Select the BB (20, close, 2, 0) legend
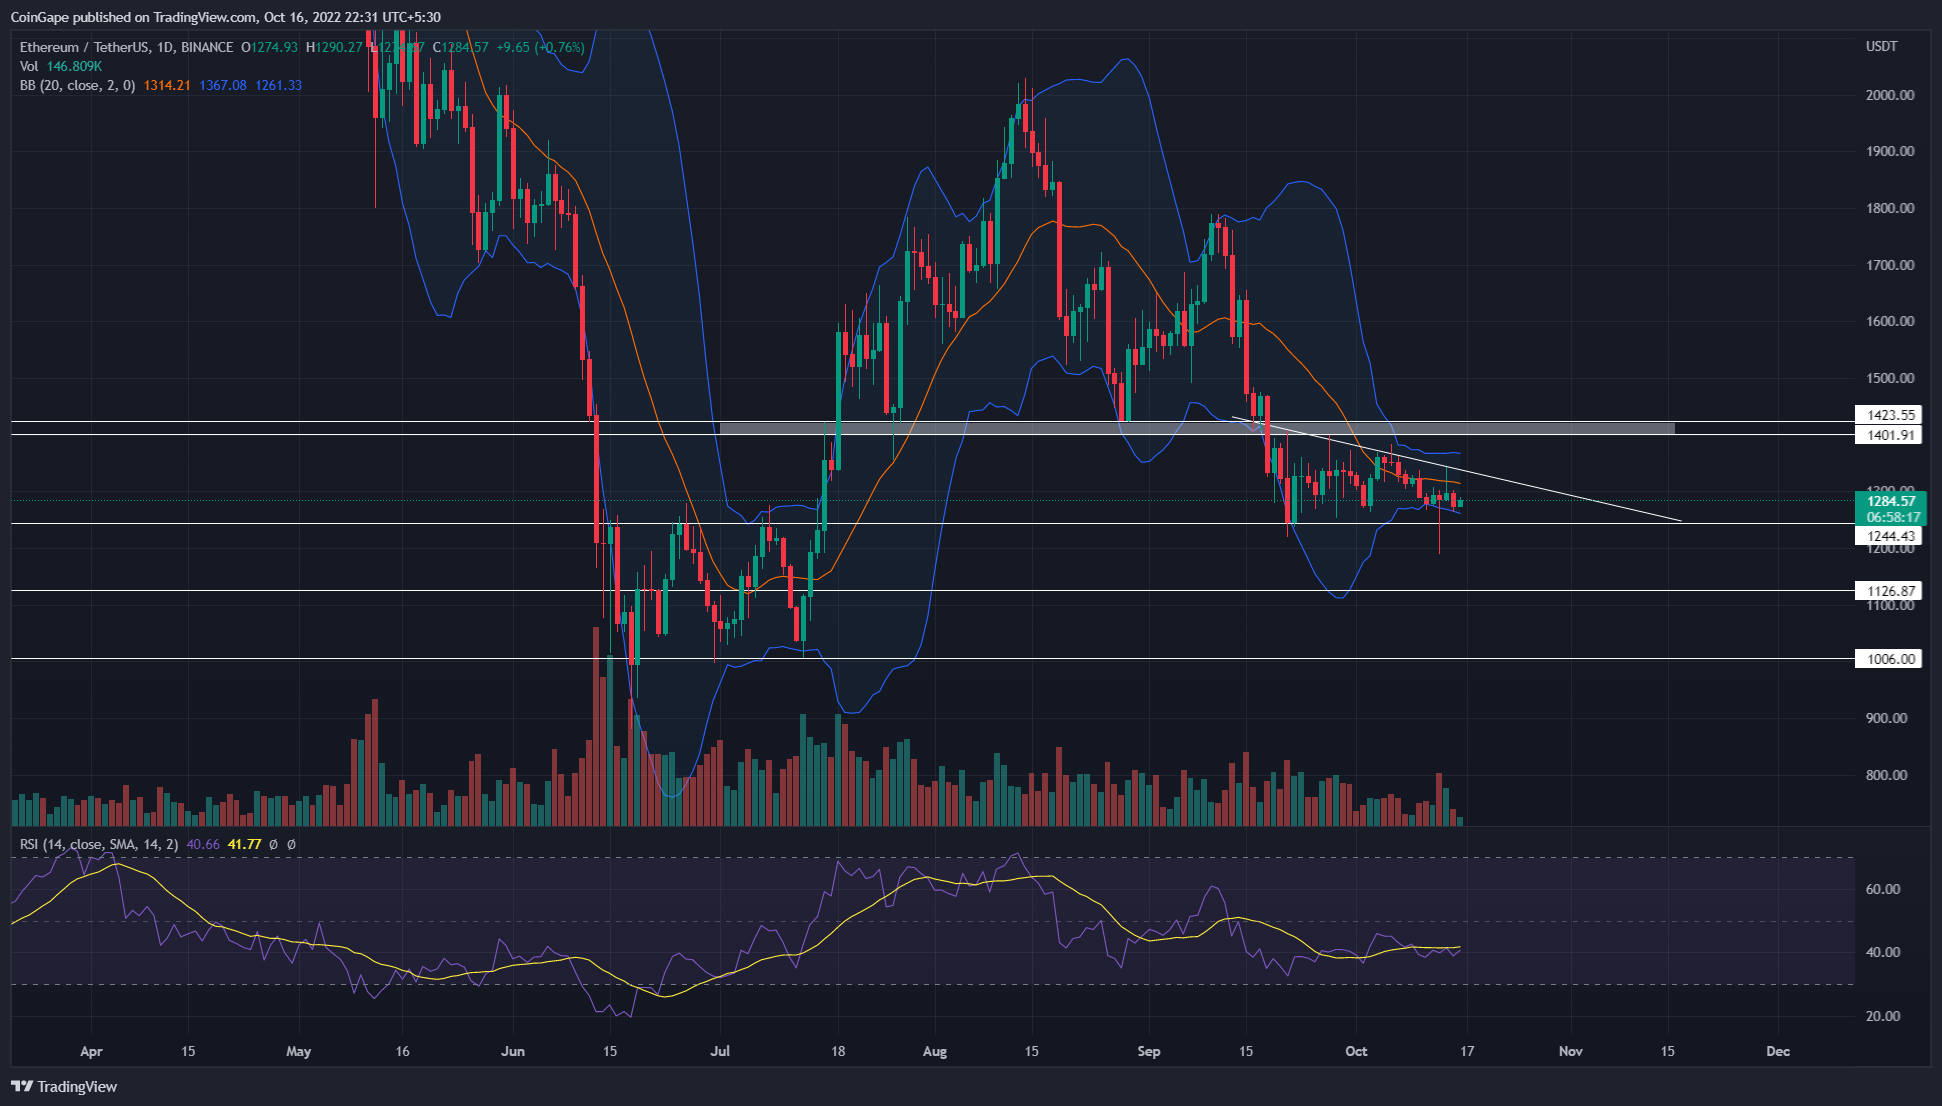The height and width of the screenshot is (1106, 1942). pyautogui.click(x=77, y=85)
